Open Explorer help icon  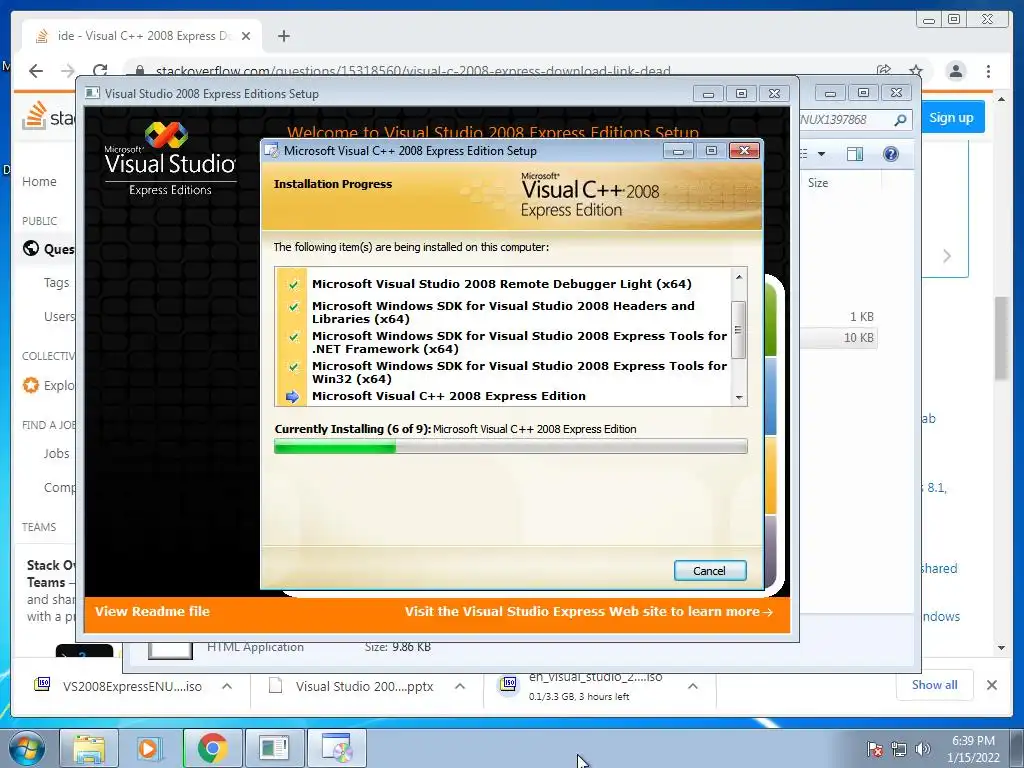(x=891, y=154)
